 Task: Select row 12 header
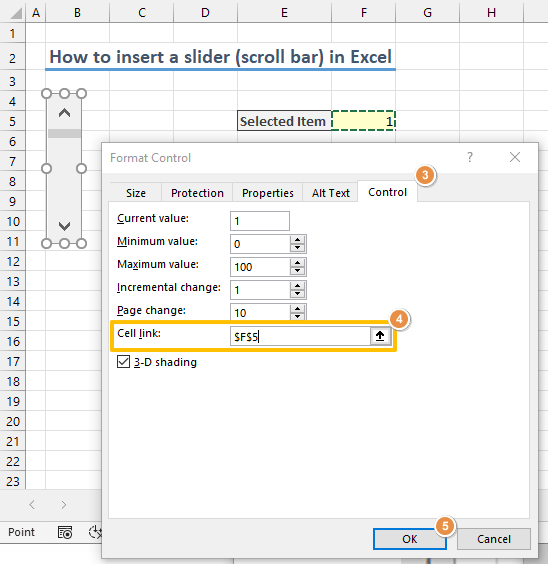pyautogui.click(x=13, y=261)
